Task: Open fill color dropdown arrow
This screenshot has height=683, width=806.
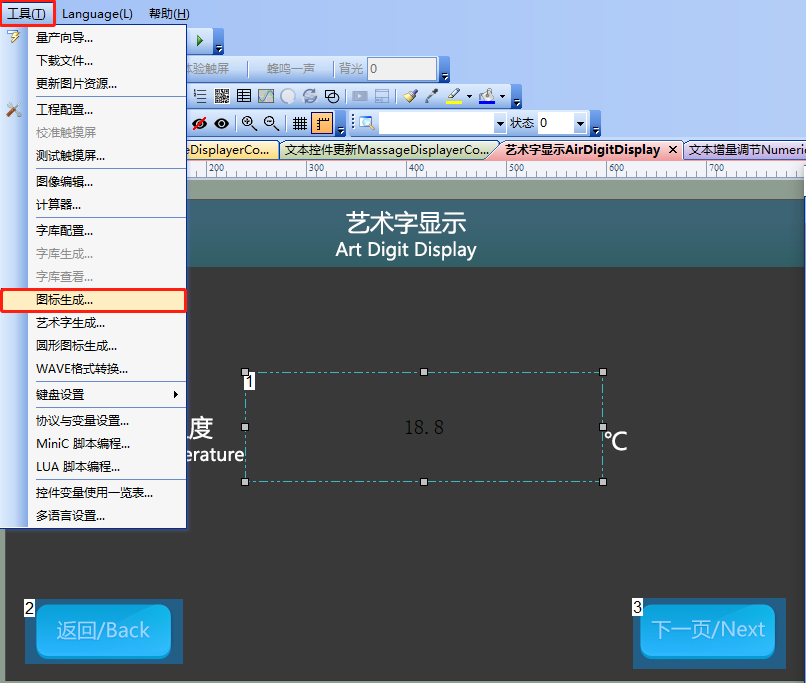Action: click(502, 96)
